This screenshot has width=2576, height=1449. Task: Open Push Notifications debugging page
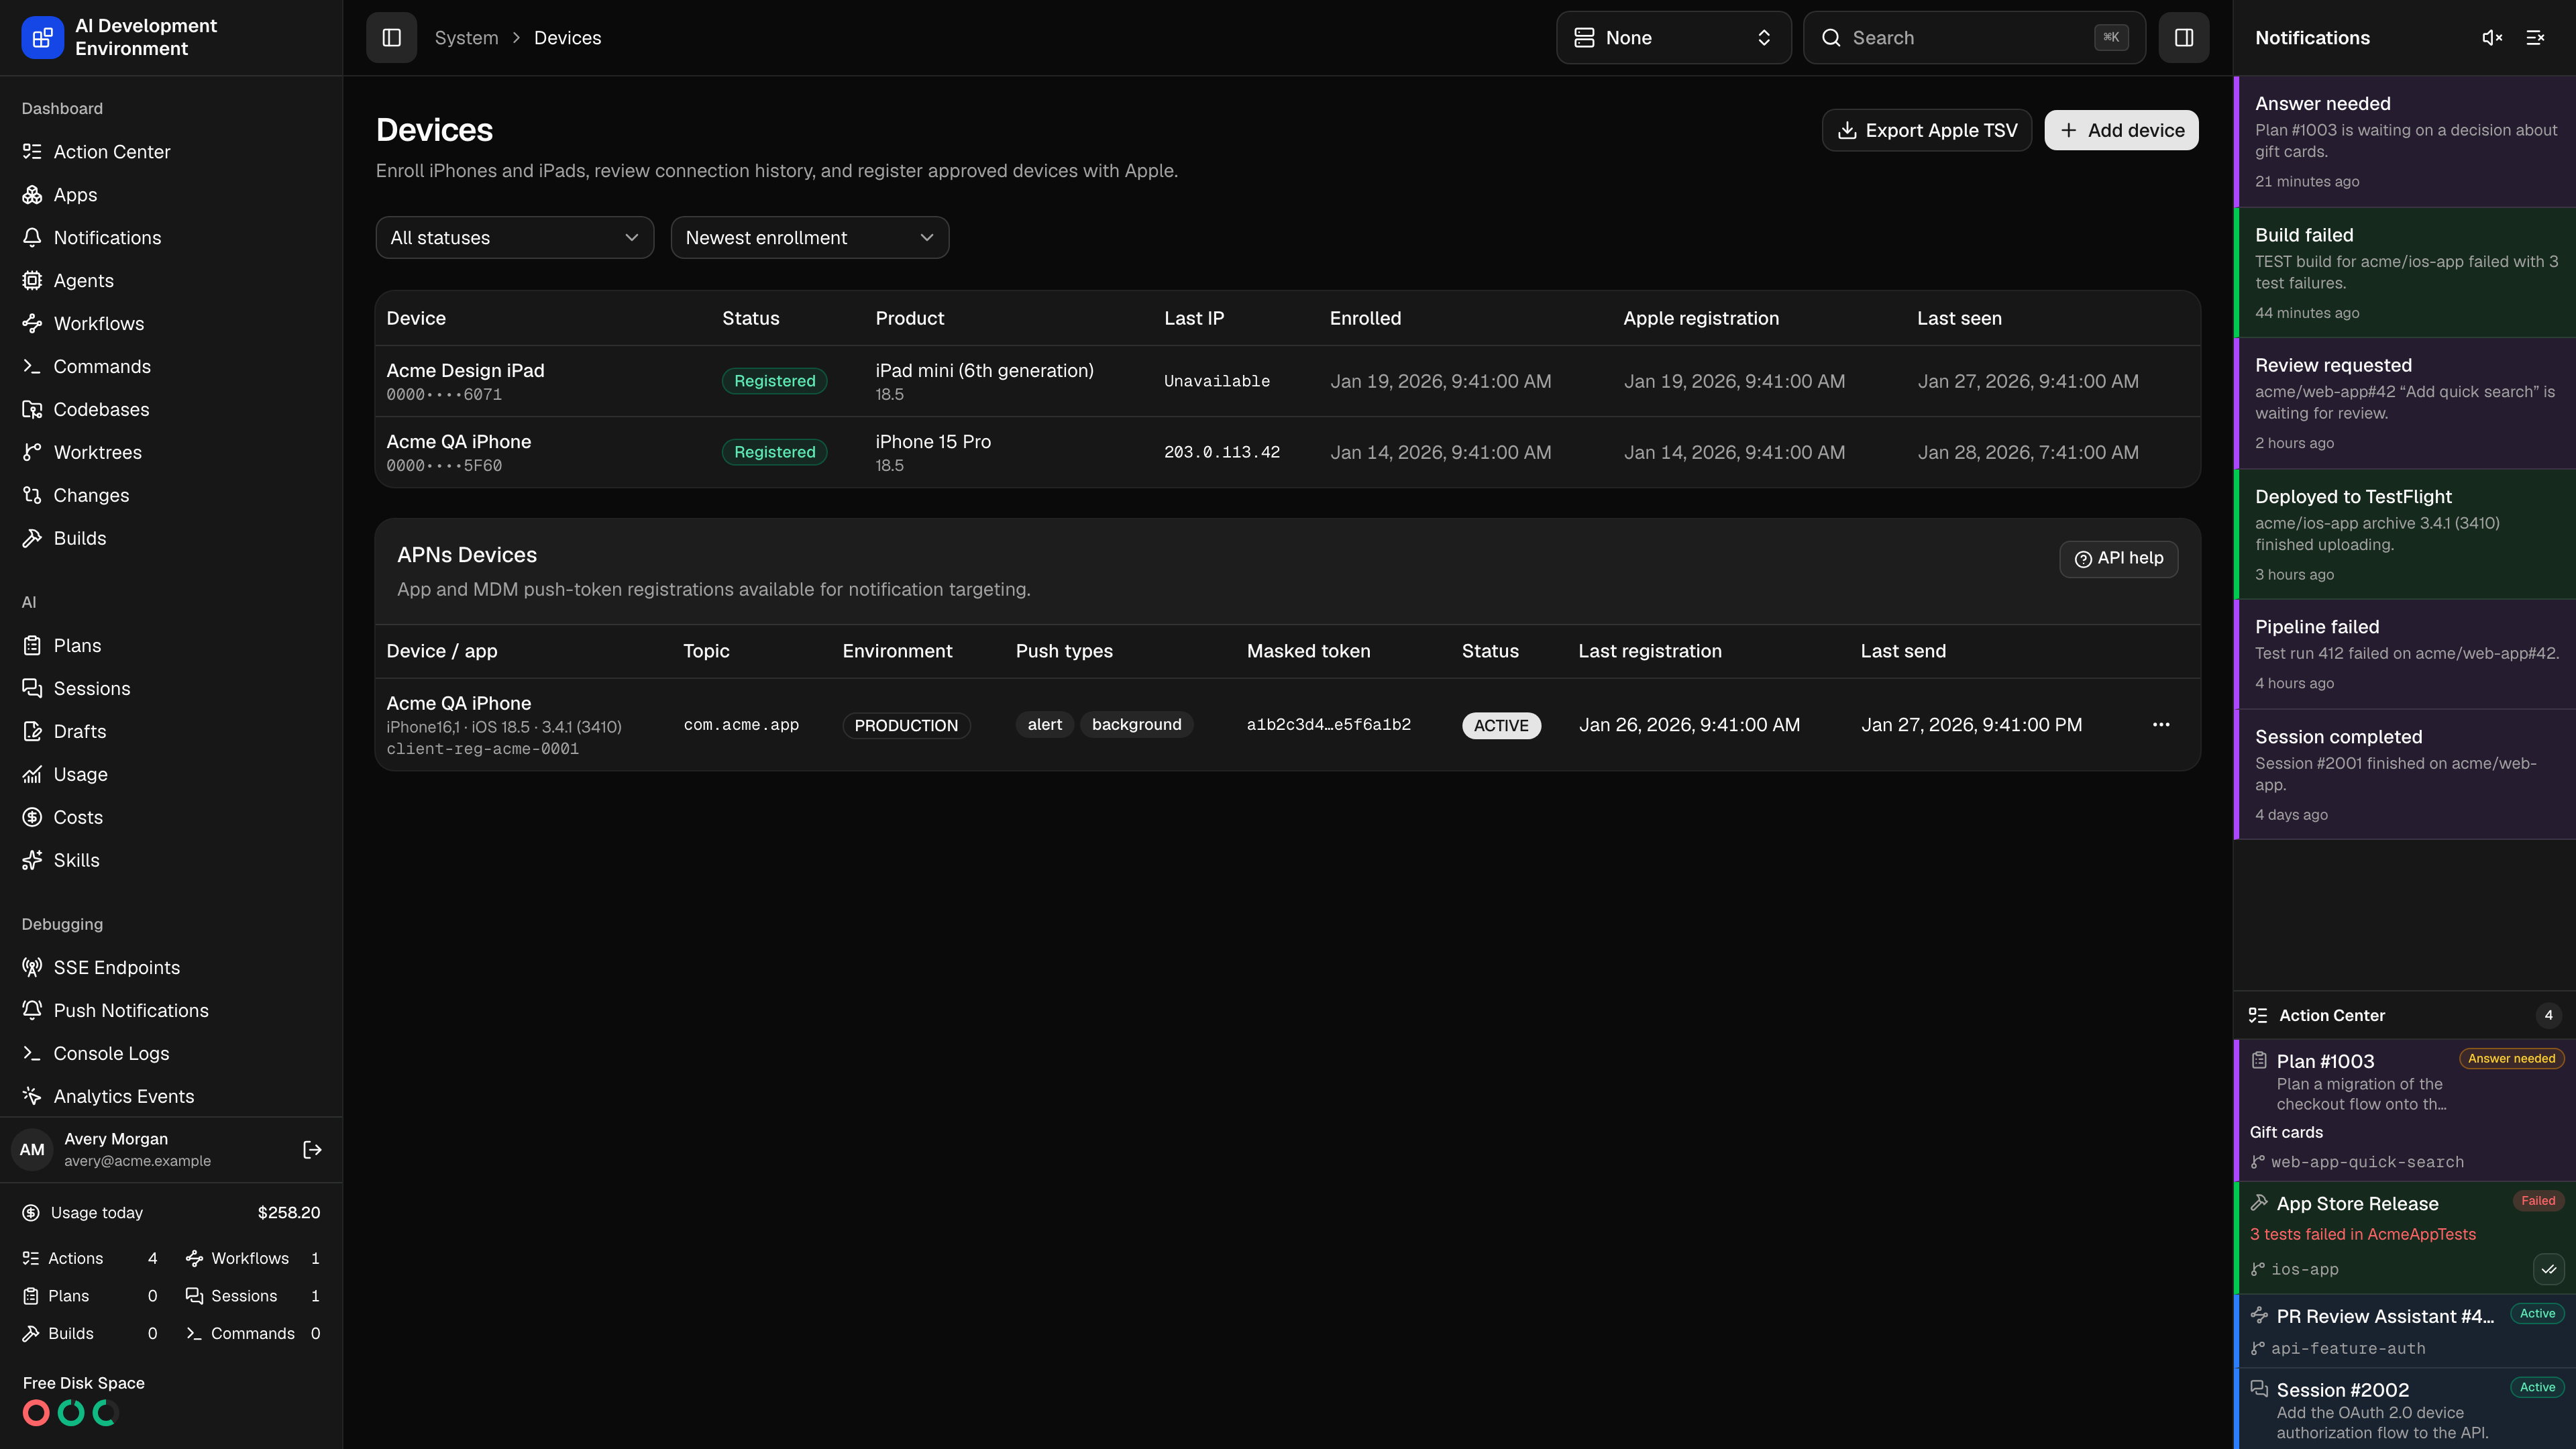point(172,1010)
